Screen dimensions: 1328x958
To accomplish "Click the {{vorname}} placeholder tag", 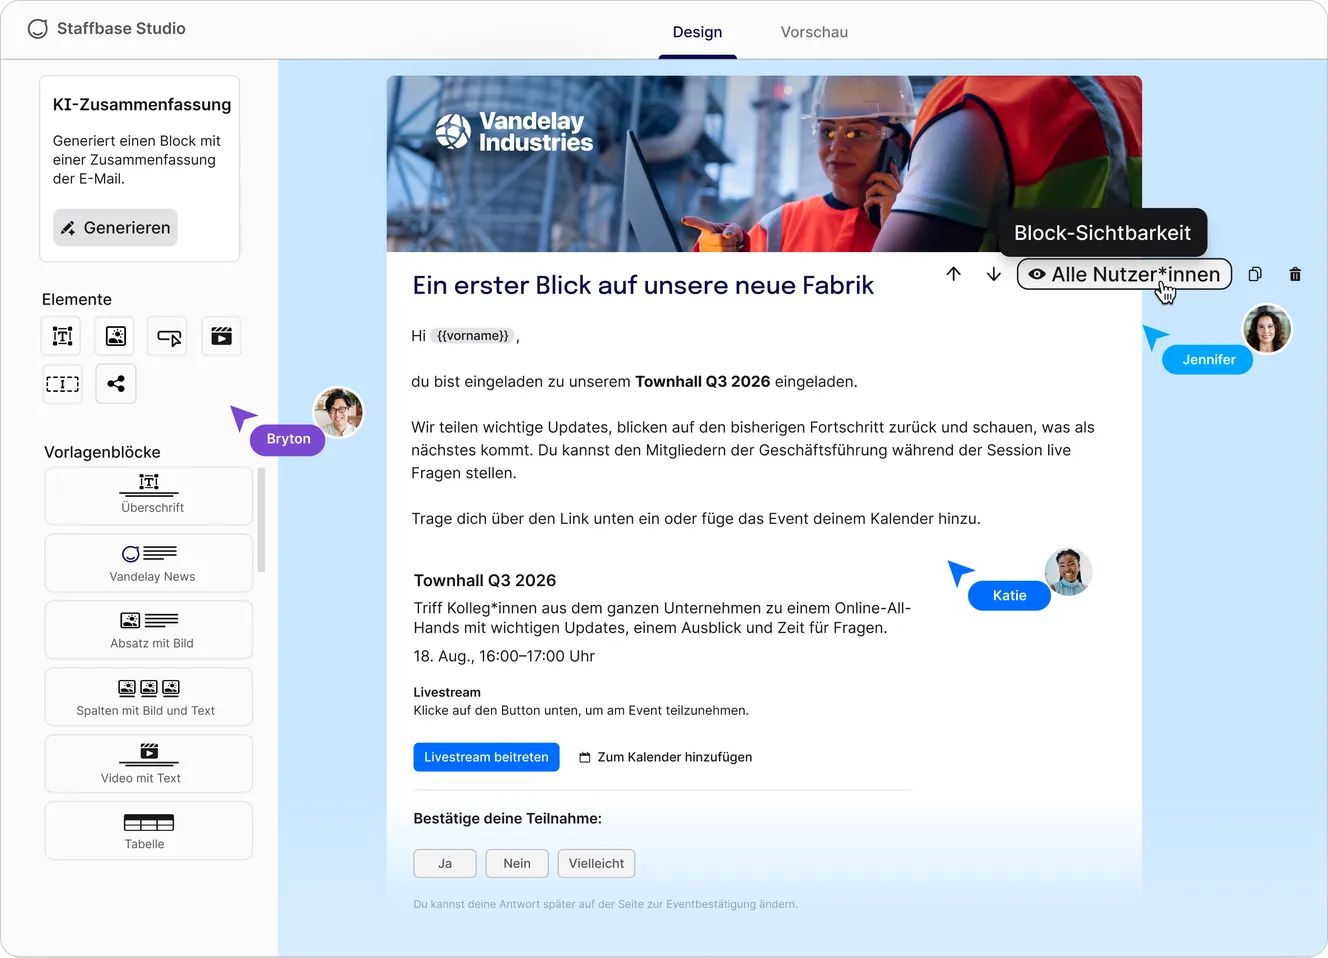I will click(x=473, y=336).
